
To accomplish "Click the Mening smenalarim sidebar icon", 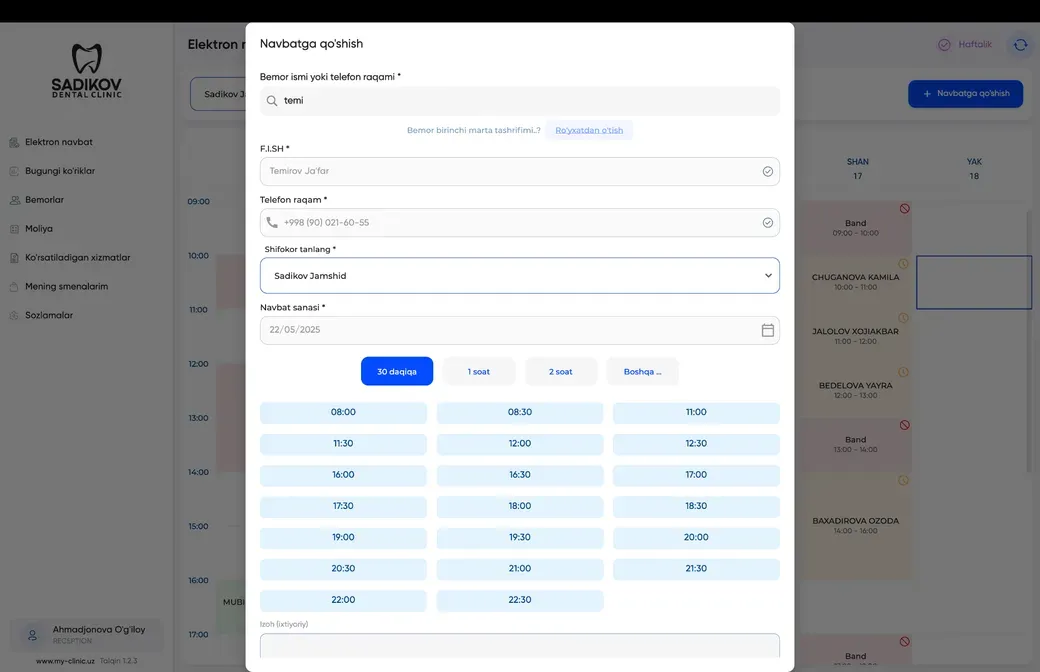I will click(14, 287).
